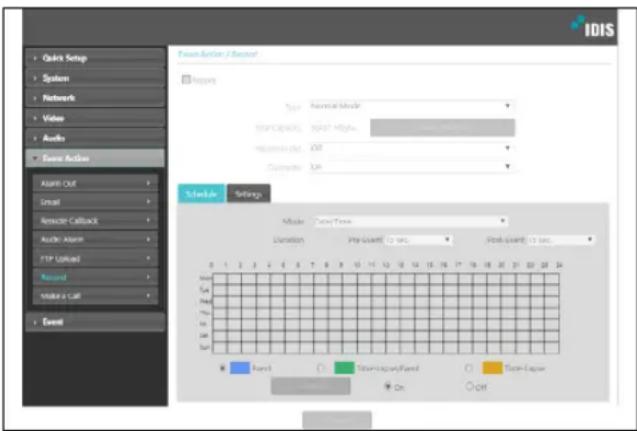Open the FTP Upload submenu item
The height and width of the screenshot is (431, 637).
pos(95,258)
